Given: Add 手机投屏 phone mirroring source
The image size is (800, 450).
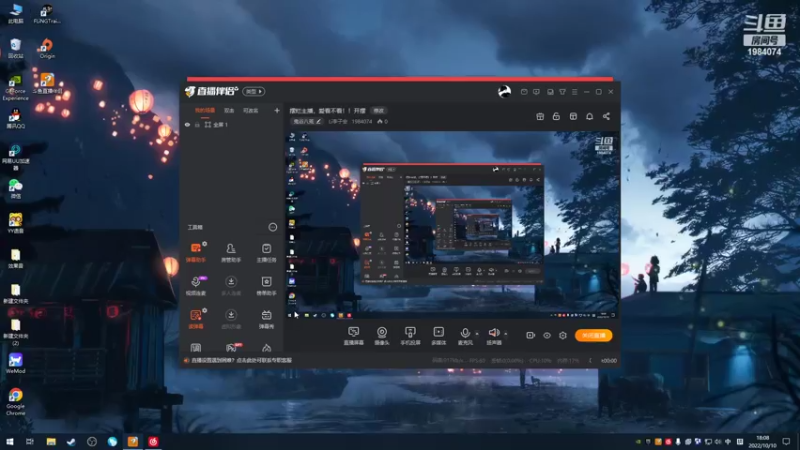Looking at the screenshot, I should (x=410, y=336).
